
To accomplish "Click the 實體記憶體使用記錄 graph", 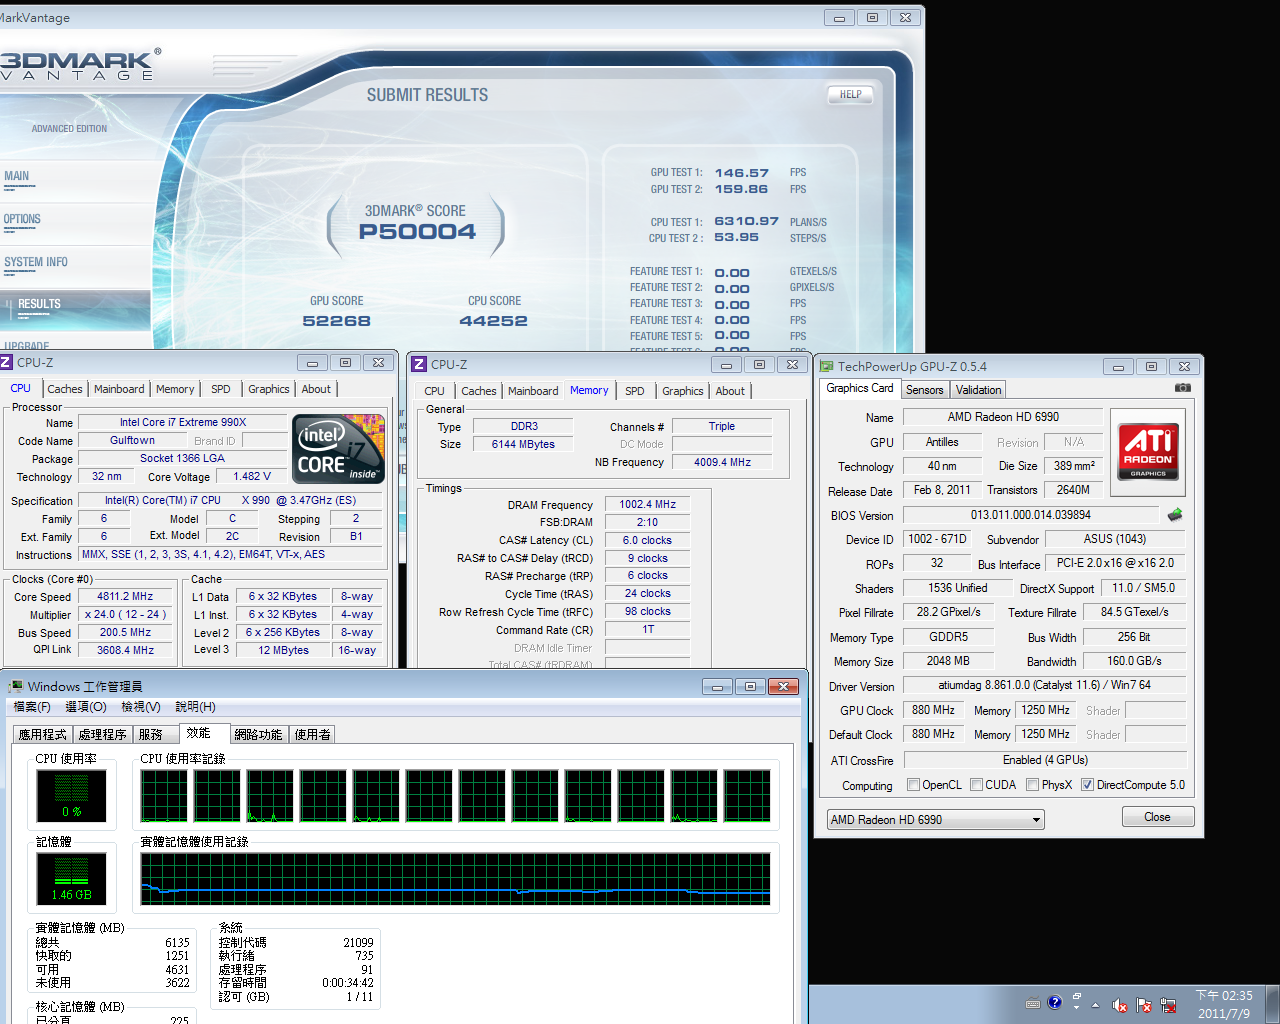I will 456,879.
